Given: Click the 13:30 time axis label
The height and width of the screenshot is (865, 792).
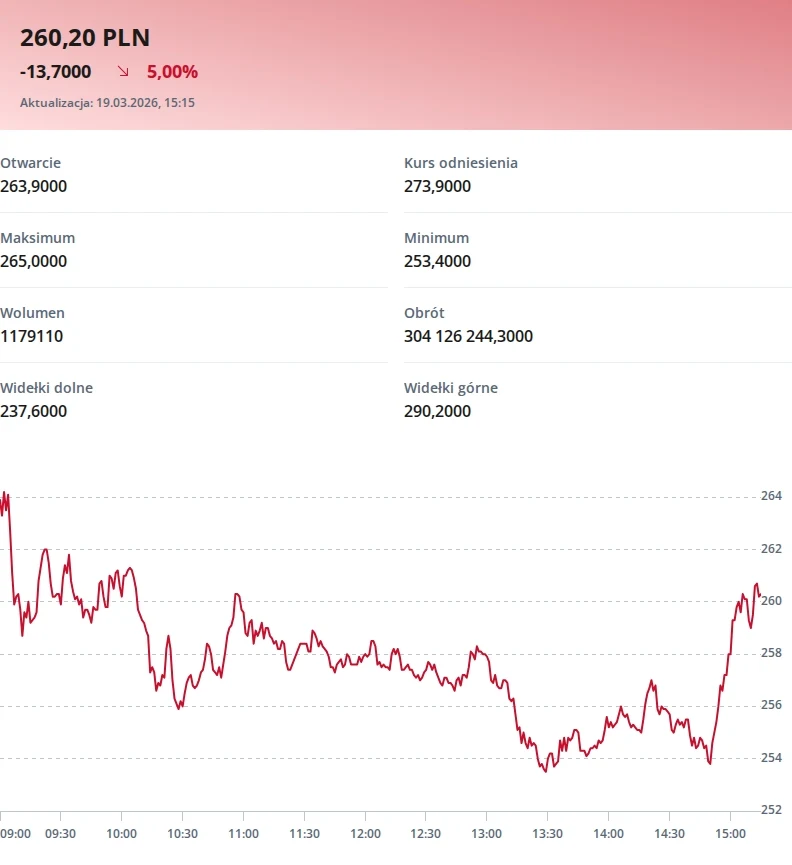Looking at the screenshot, I should click(x=547, y=833).
